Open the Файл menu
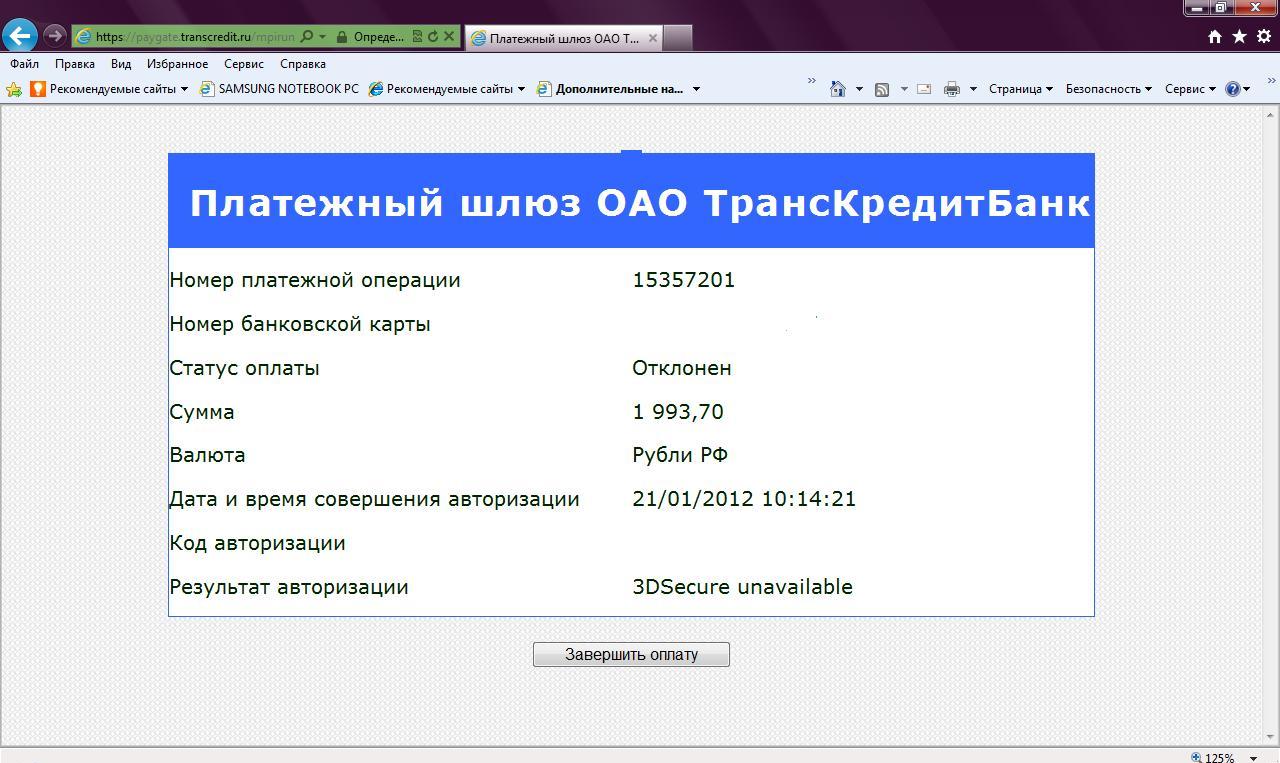The image size is (1280, 763). (24, 64)
